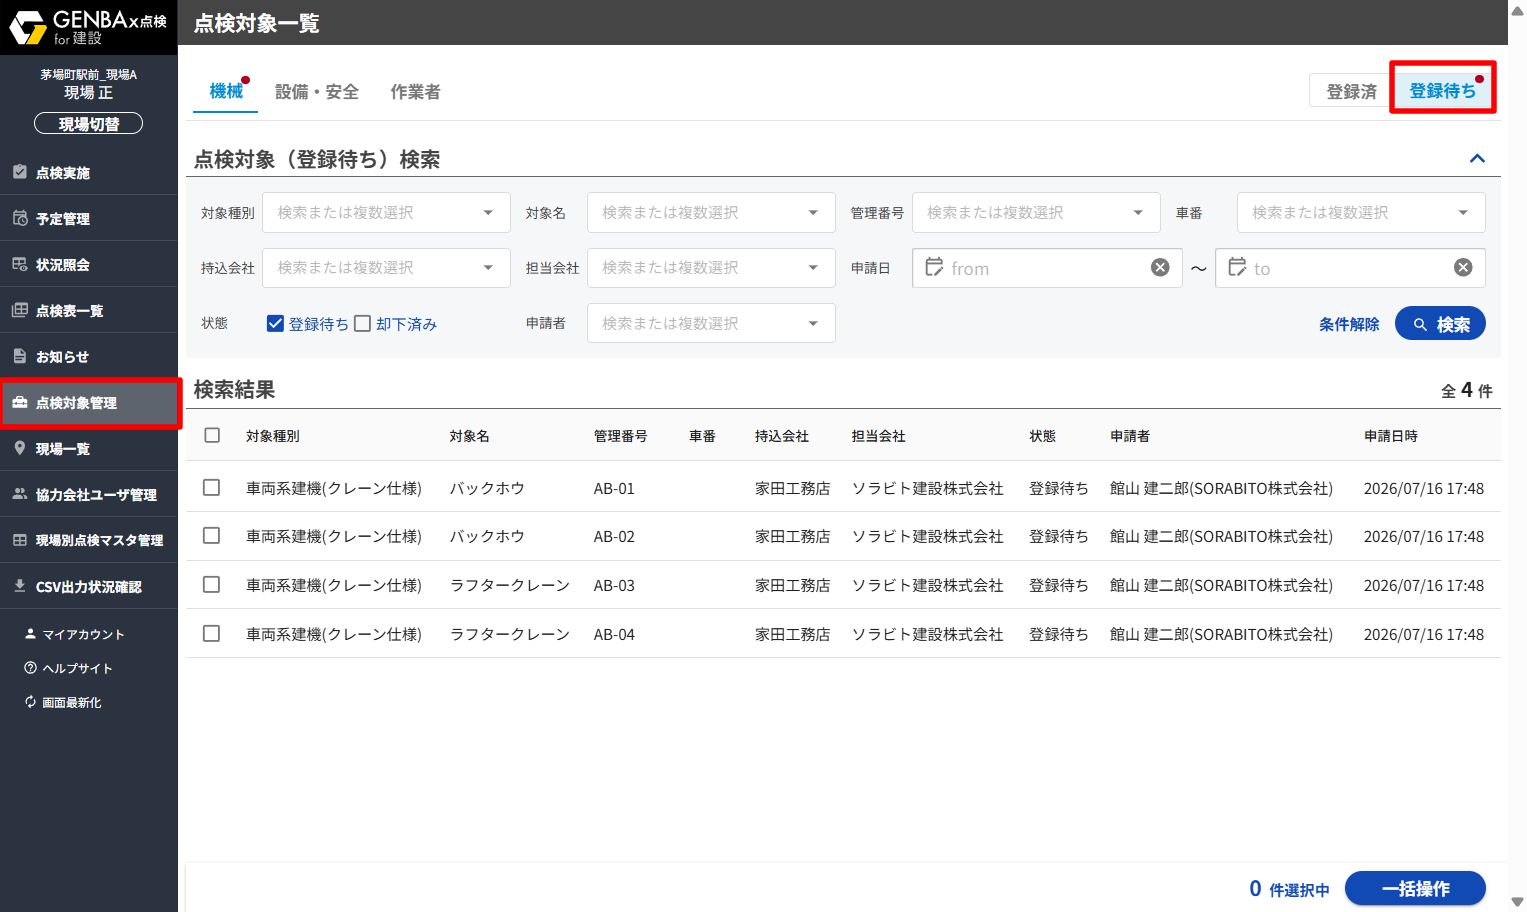Open the 持込会社 dropdown
This screenshot has width=1527, height=912.
(x=386, y=267)
